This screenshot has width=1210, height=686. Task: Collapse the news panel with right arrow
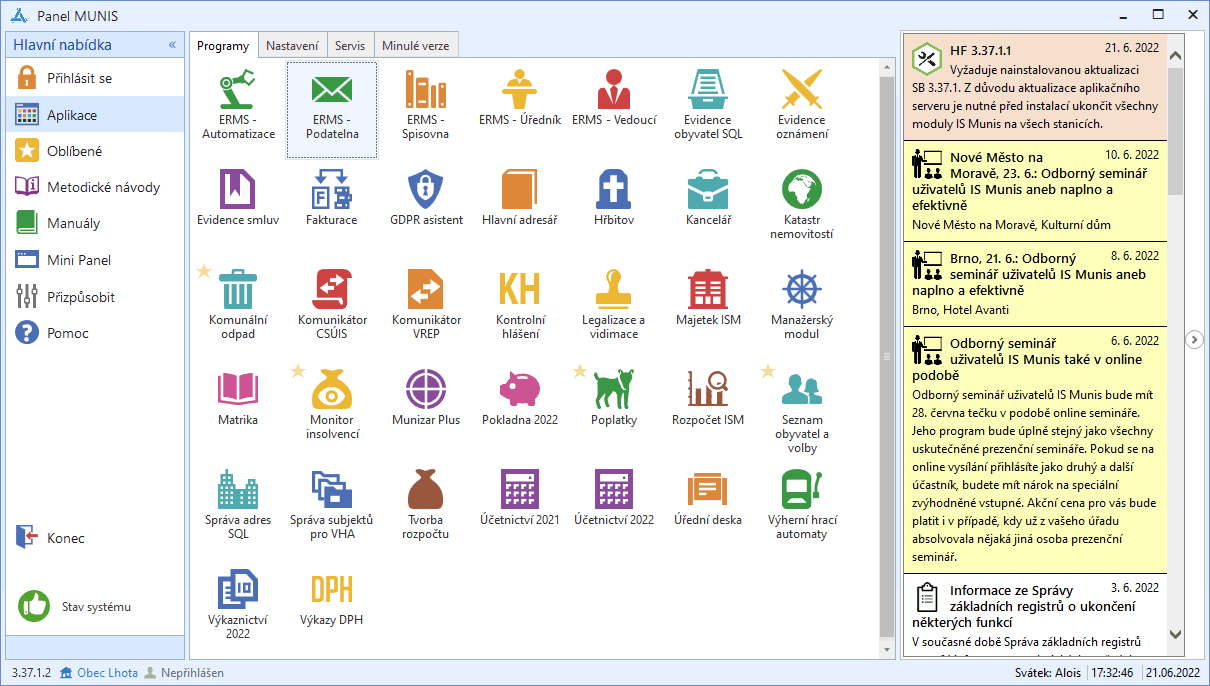point(1194,340)
